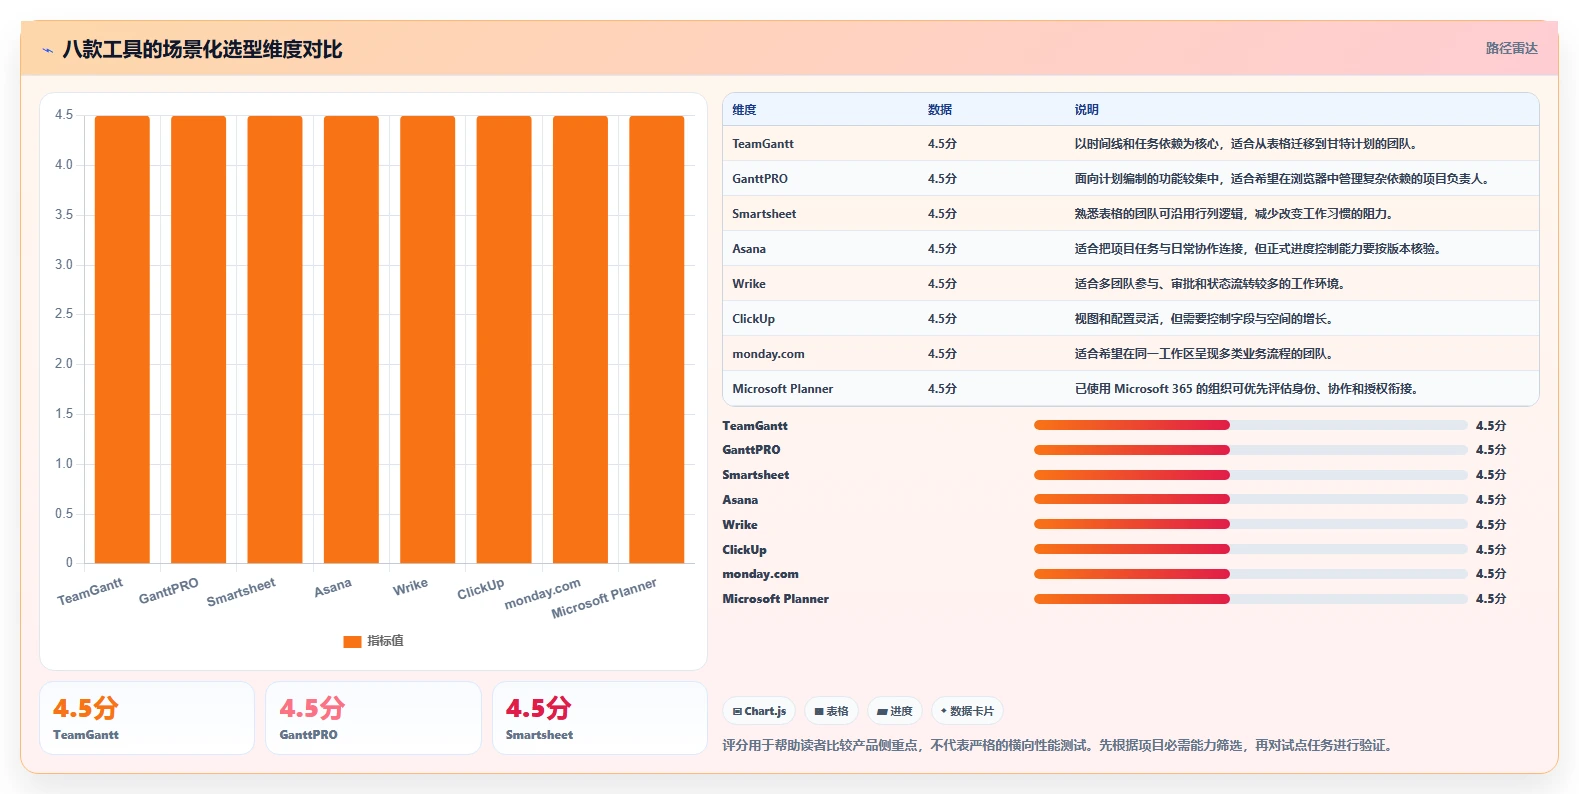The width and height of the screenshot is (1579, 794).
Task: Click the icon beside the chart title
Action: [x=47, y=50]
